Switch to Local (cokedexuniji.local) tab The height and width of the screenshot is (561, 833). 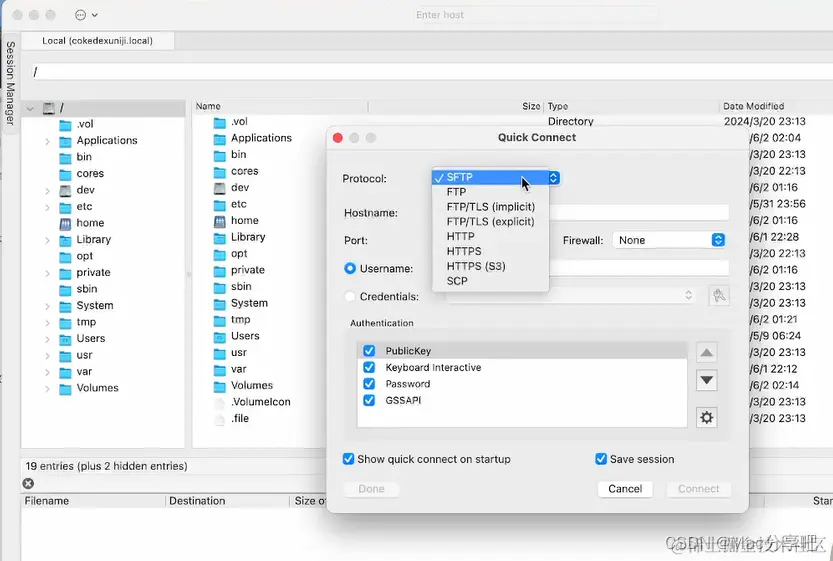click(98, 41)
